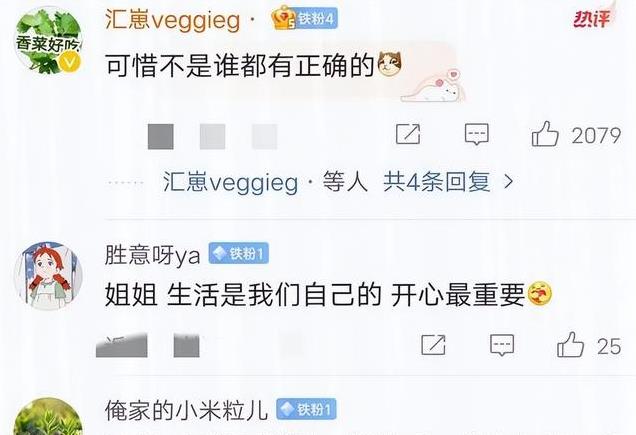This screenshot has height=435, width=636.
Task: Tap the 热评 hot comment tag
Action: pos(593,18)
